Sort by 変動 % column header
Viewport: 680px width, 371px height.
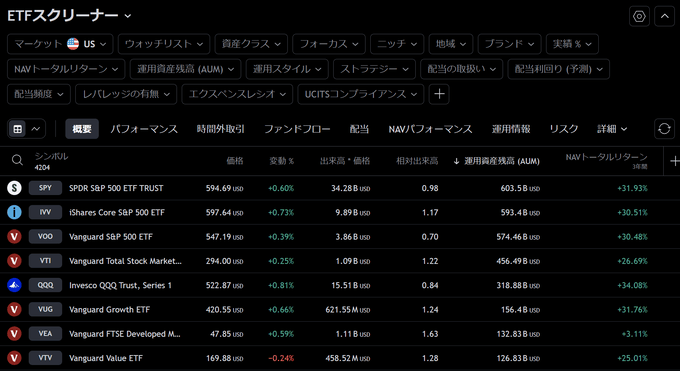coord(281,161)
